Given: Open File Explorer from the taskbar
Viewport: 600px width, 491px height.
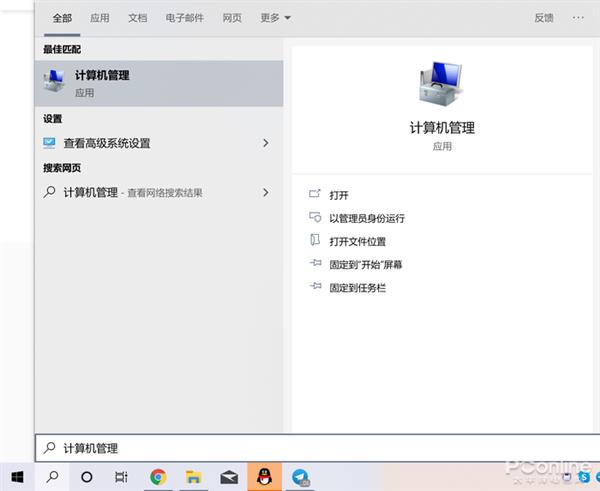Looking at the screenshot, I should point(193,477).
